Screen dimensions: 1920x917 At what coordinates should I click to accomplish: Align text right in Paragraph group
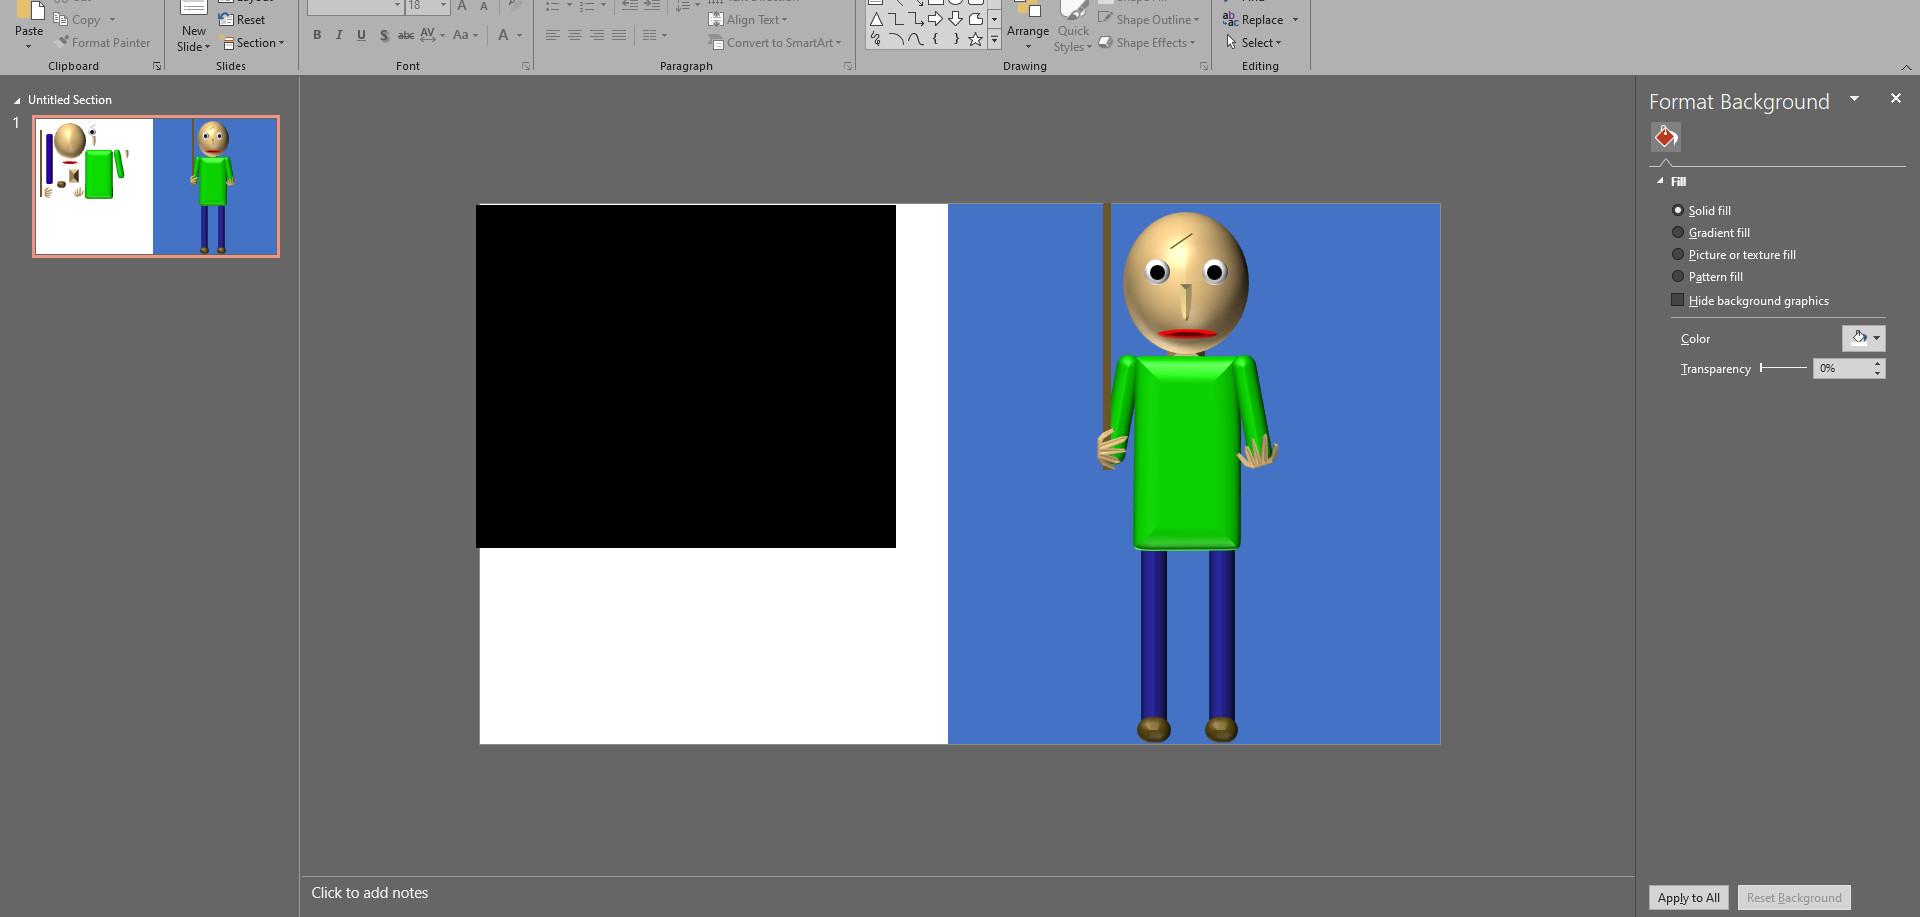(596, 35)
